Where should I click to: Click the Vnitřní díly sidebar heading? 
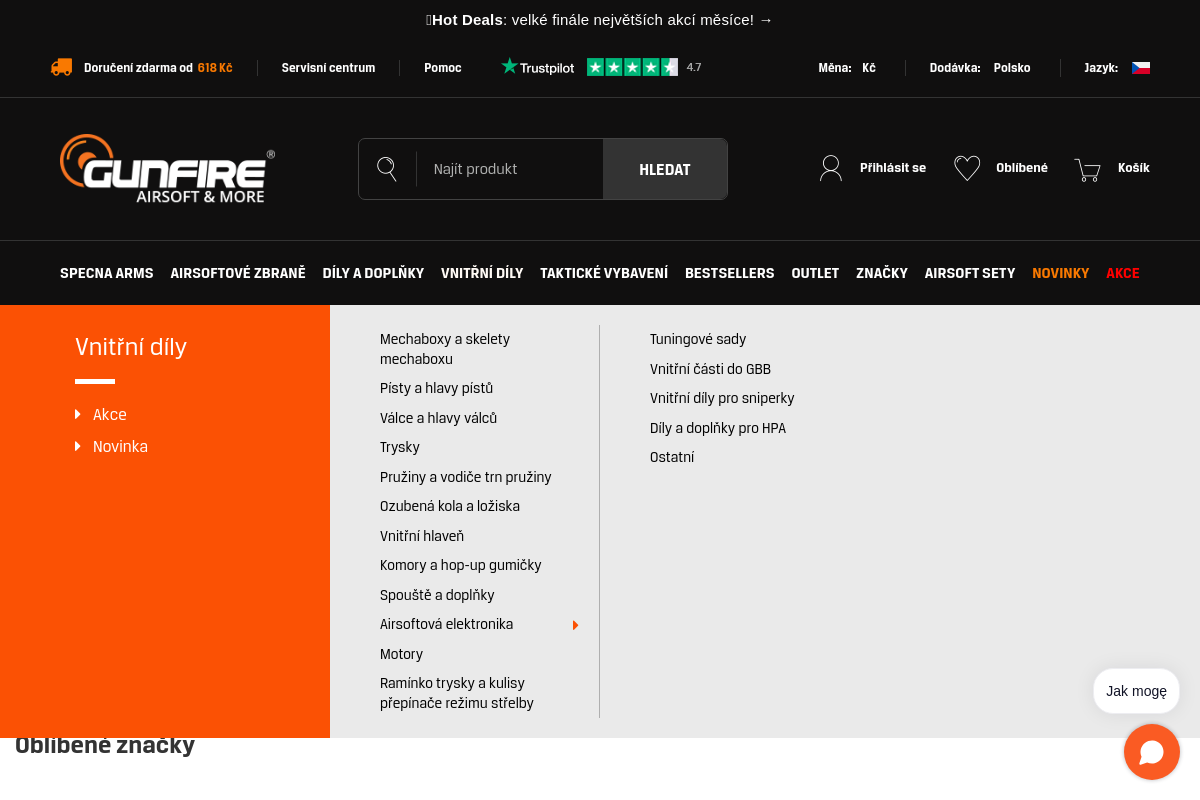(131, 347)
